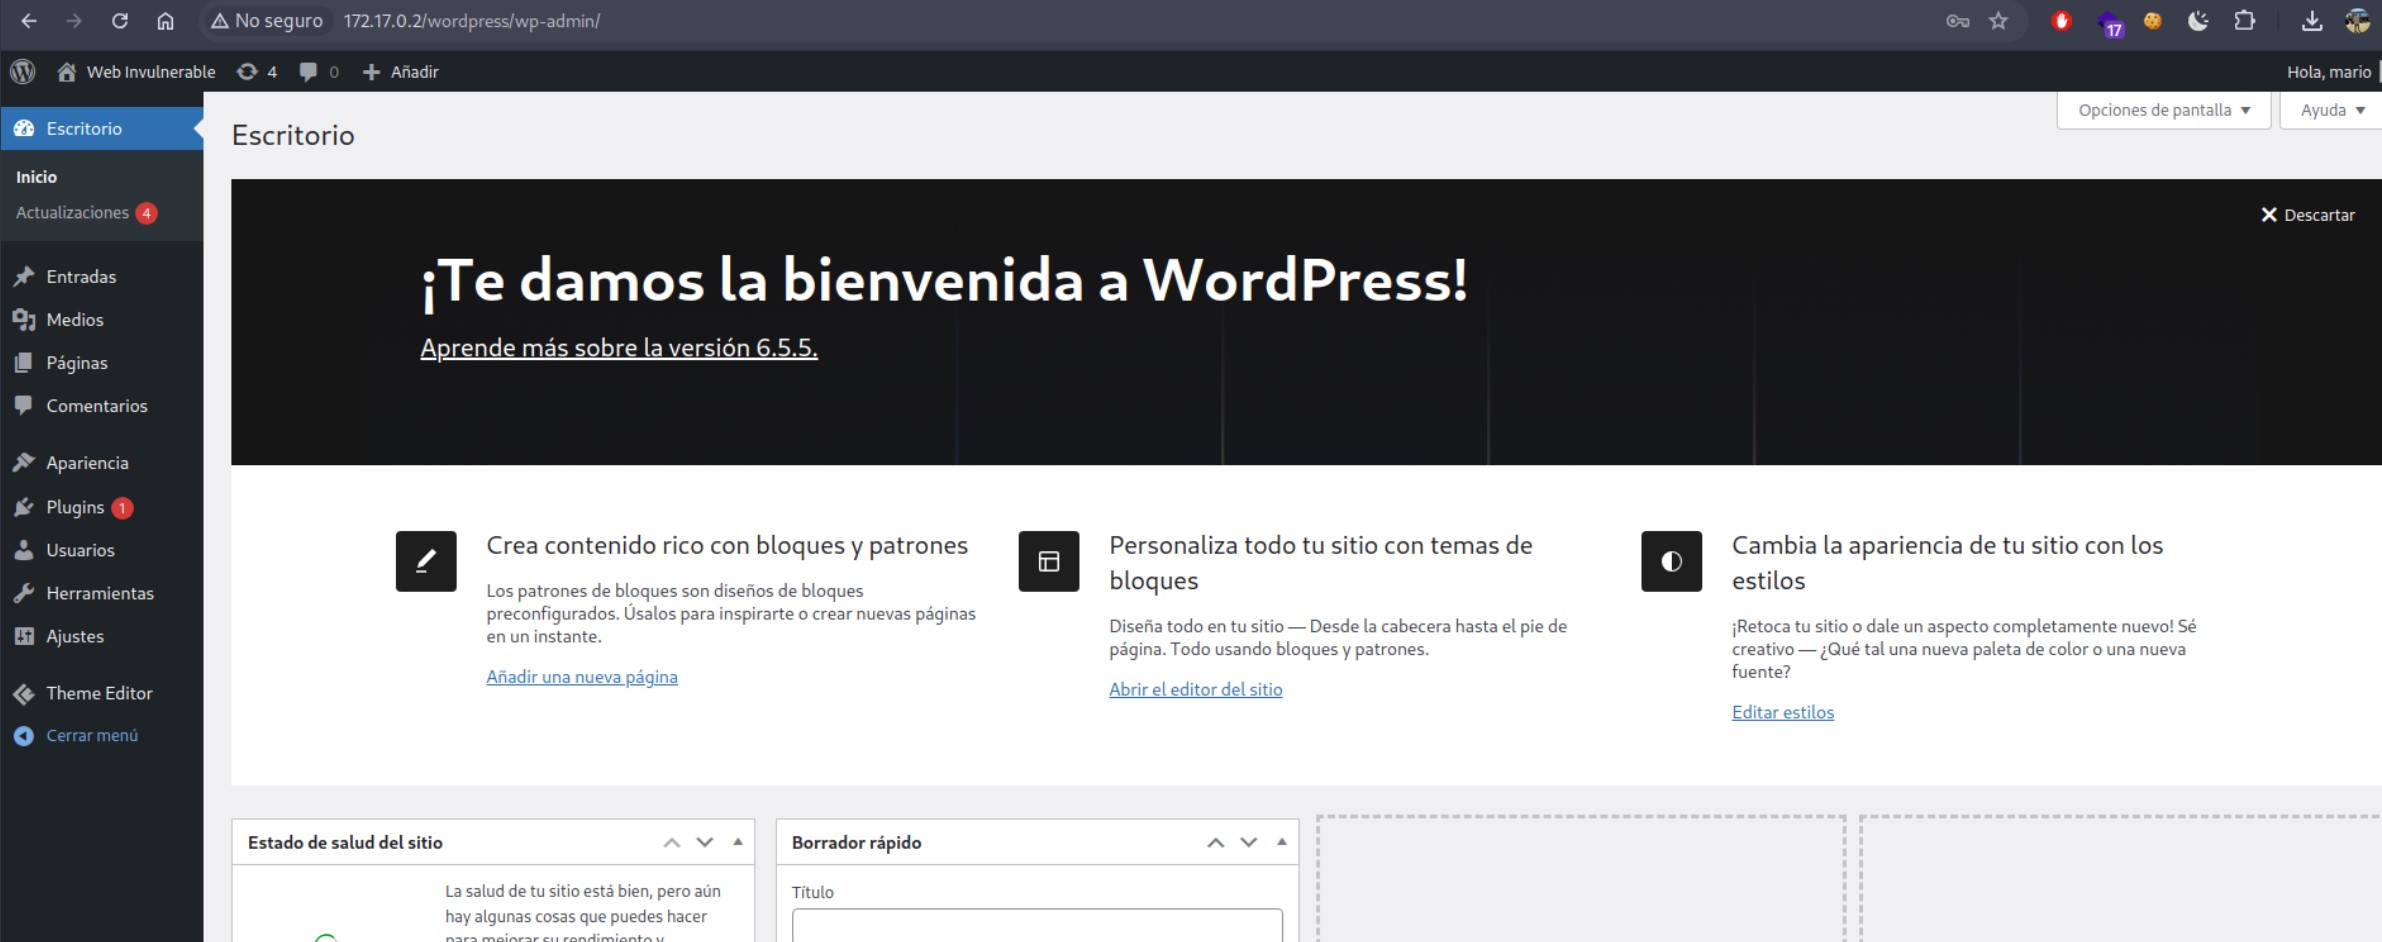The height and width of the screenshot is (942, 2382).
Task: Open the updates icon showing 4
Action: click(257, 72)
